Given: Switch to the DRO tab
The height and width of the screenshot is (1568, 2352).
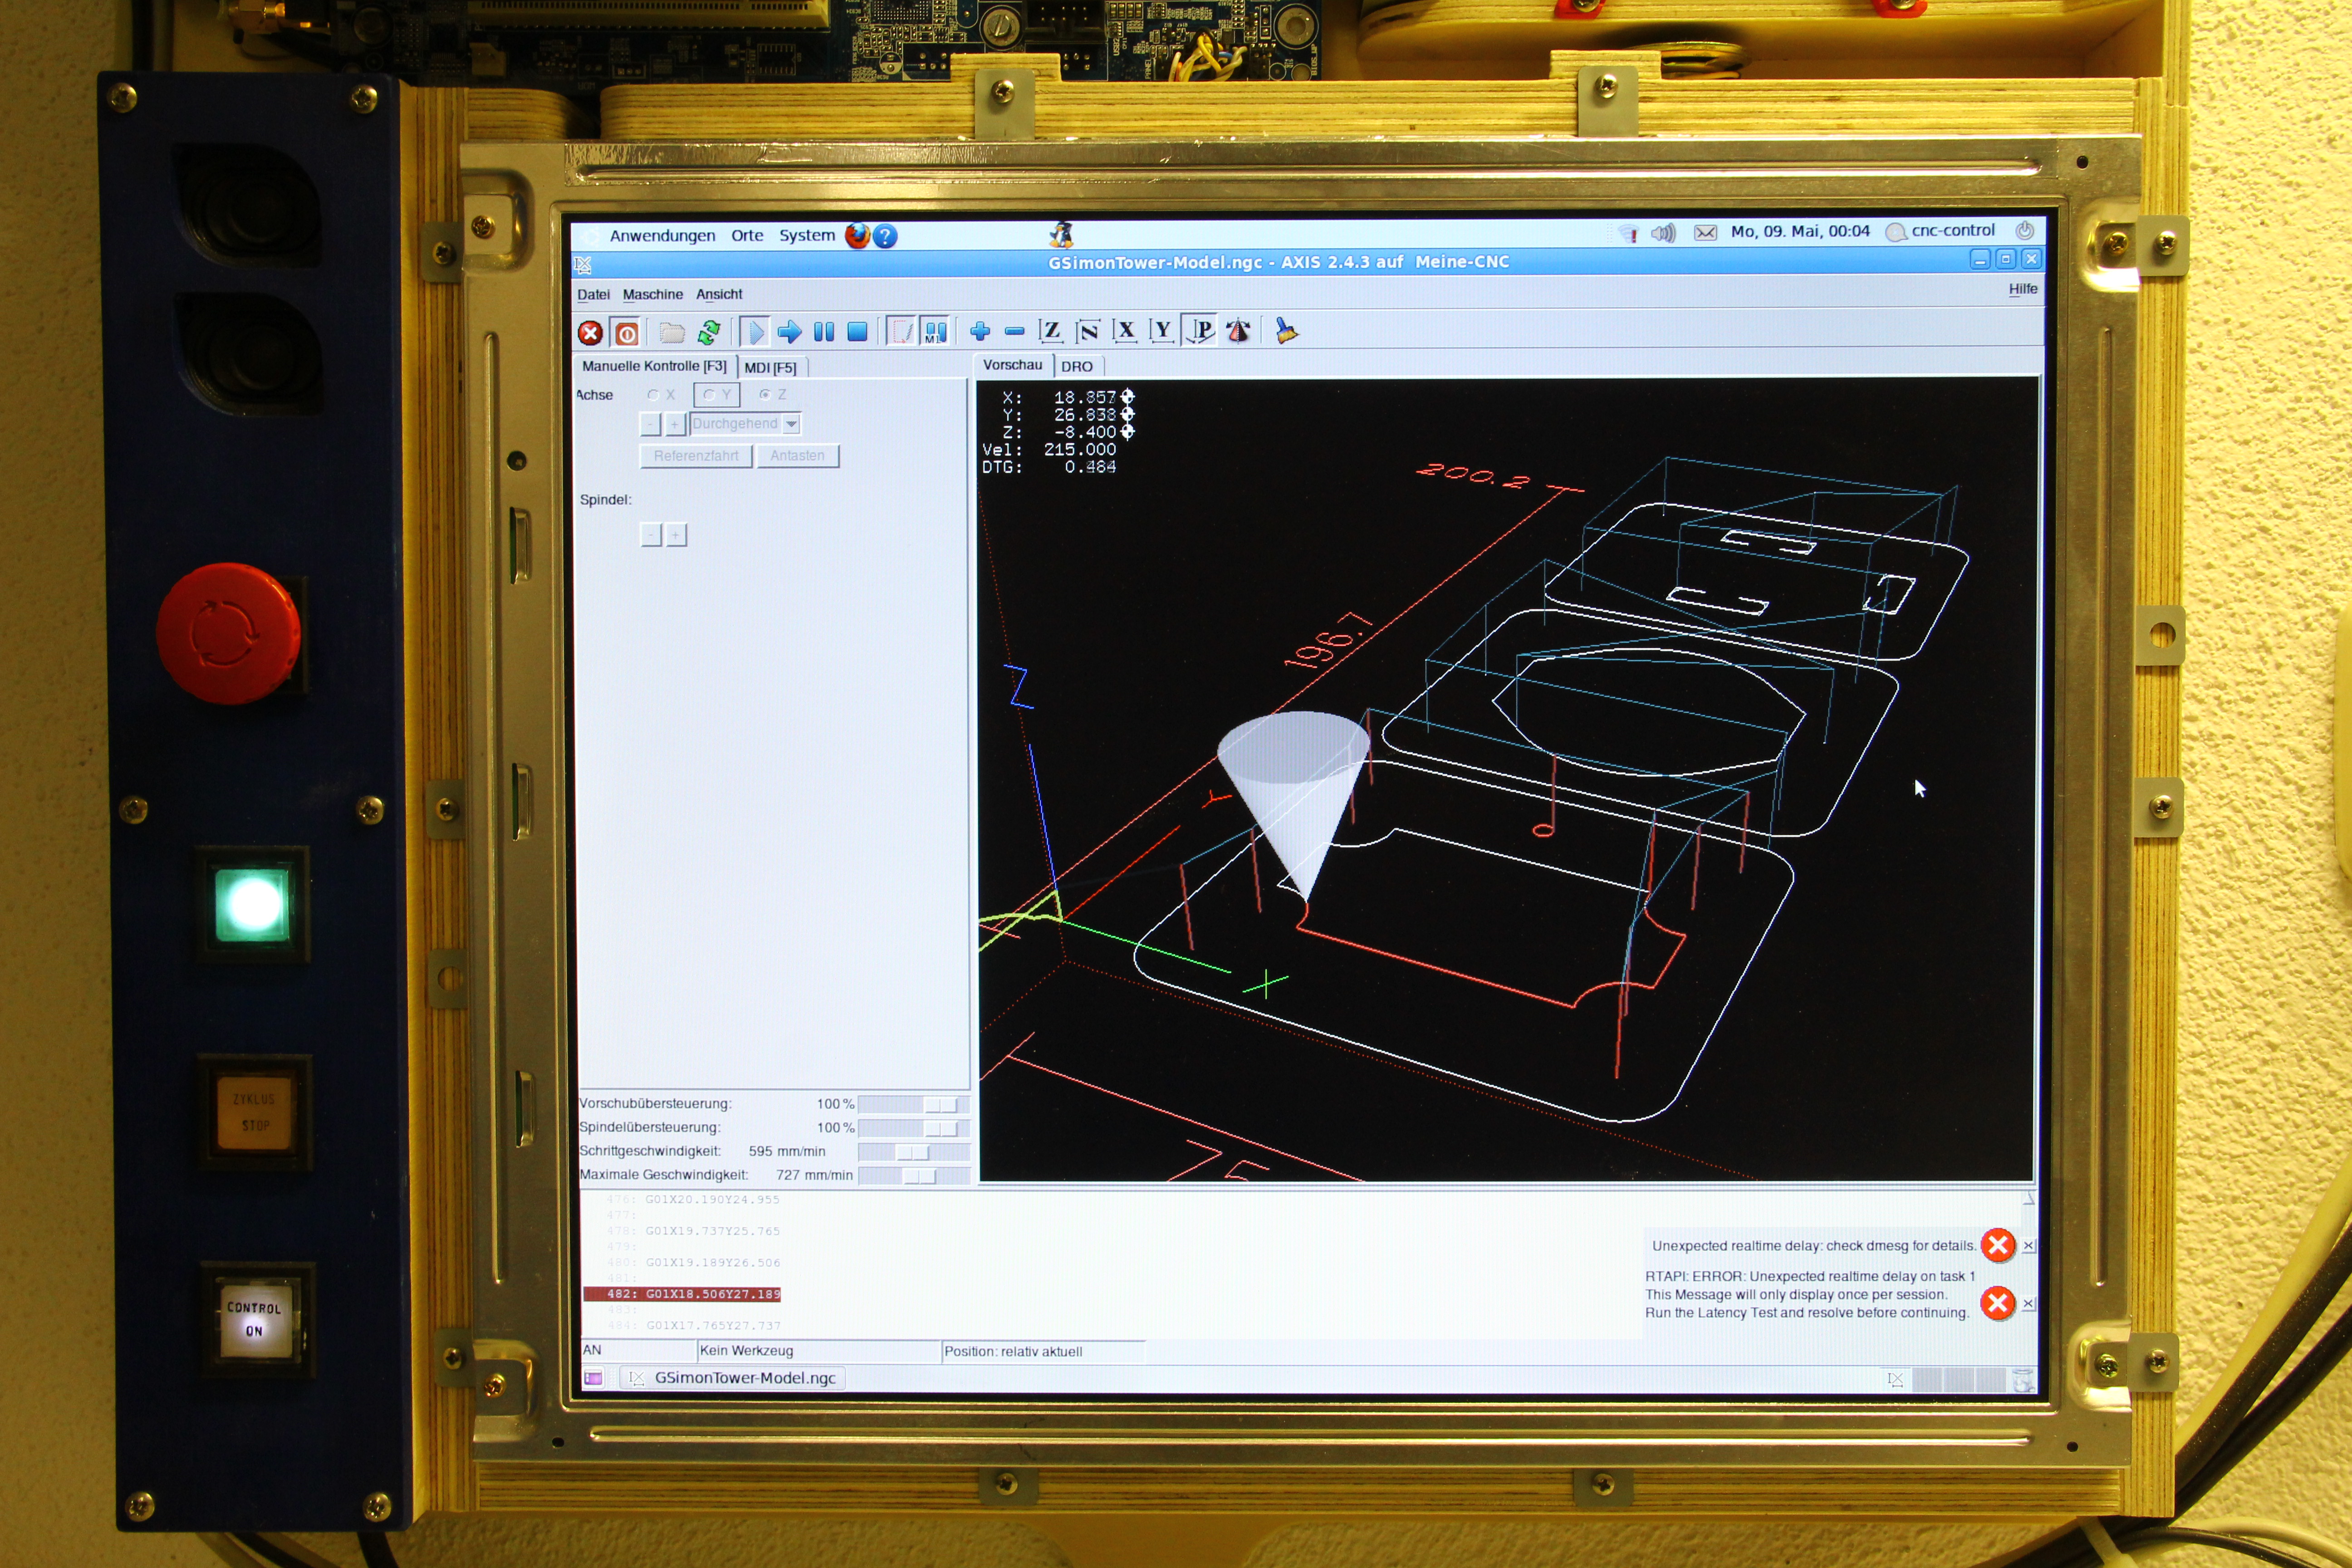Looking at the screenshot, I should coord(1076,366).
